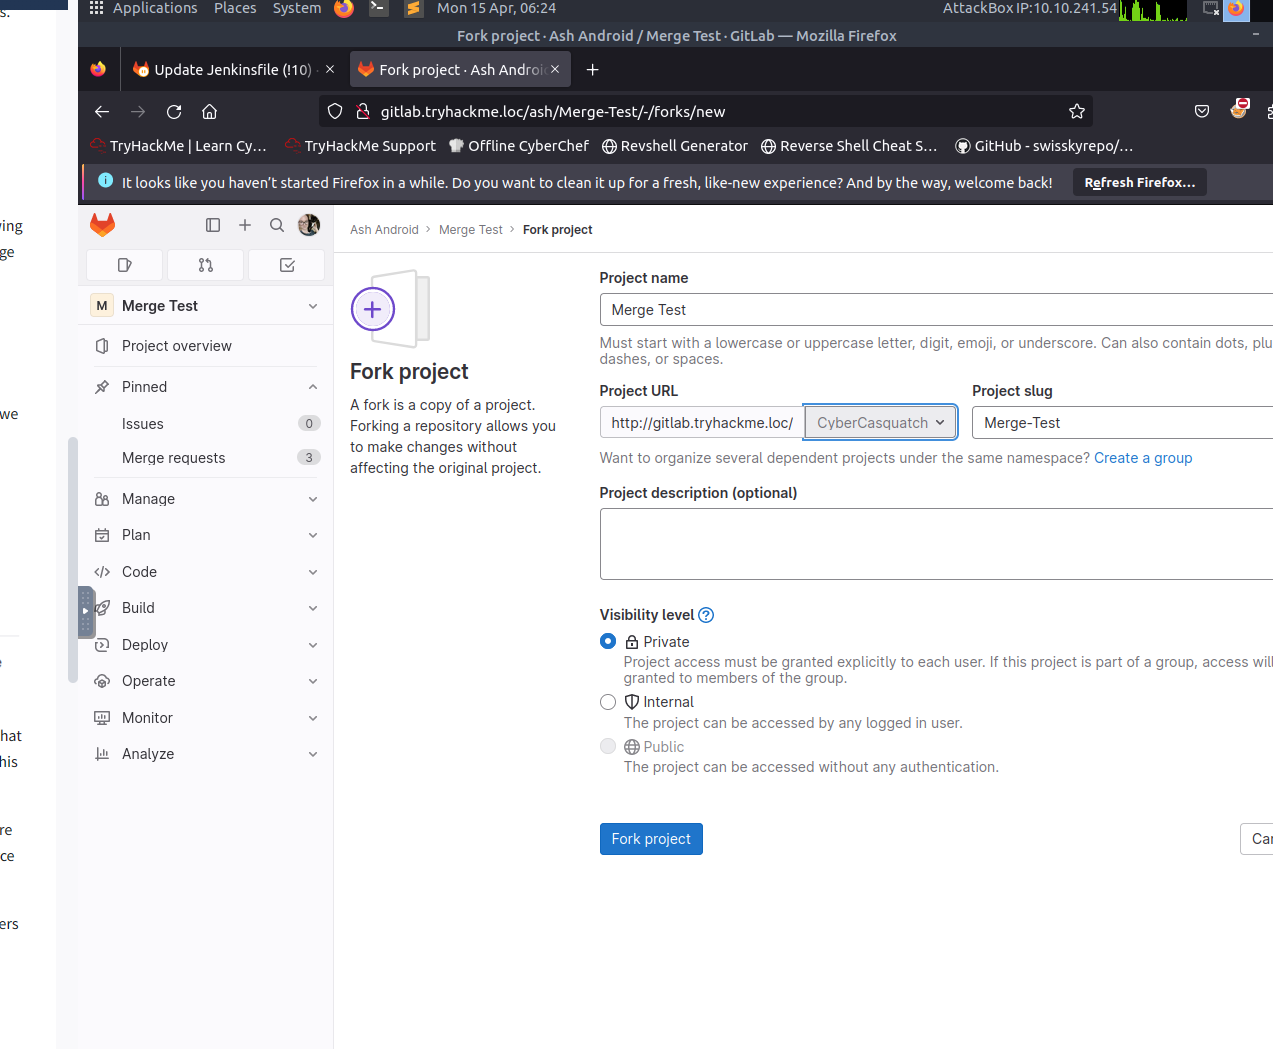Open merge requests shortcut icon

click(206, 265)
